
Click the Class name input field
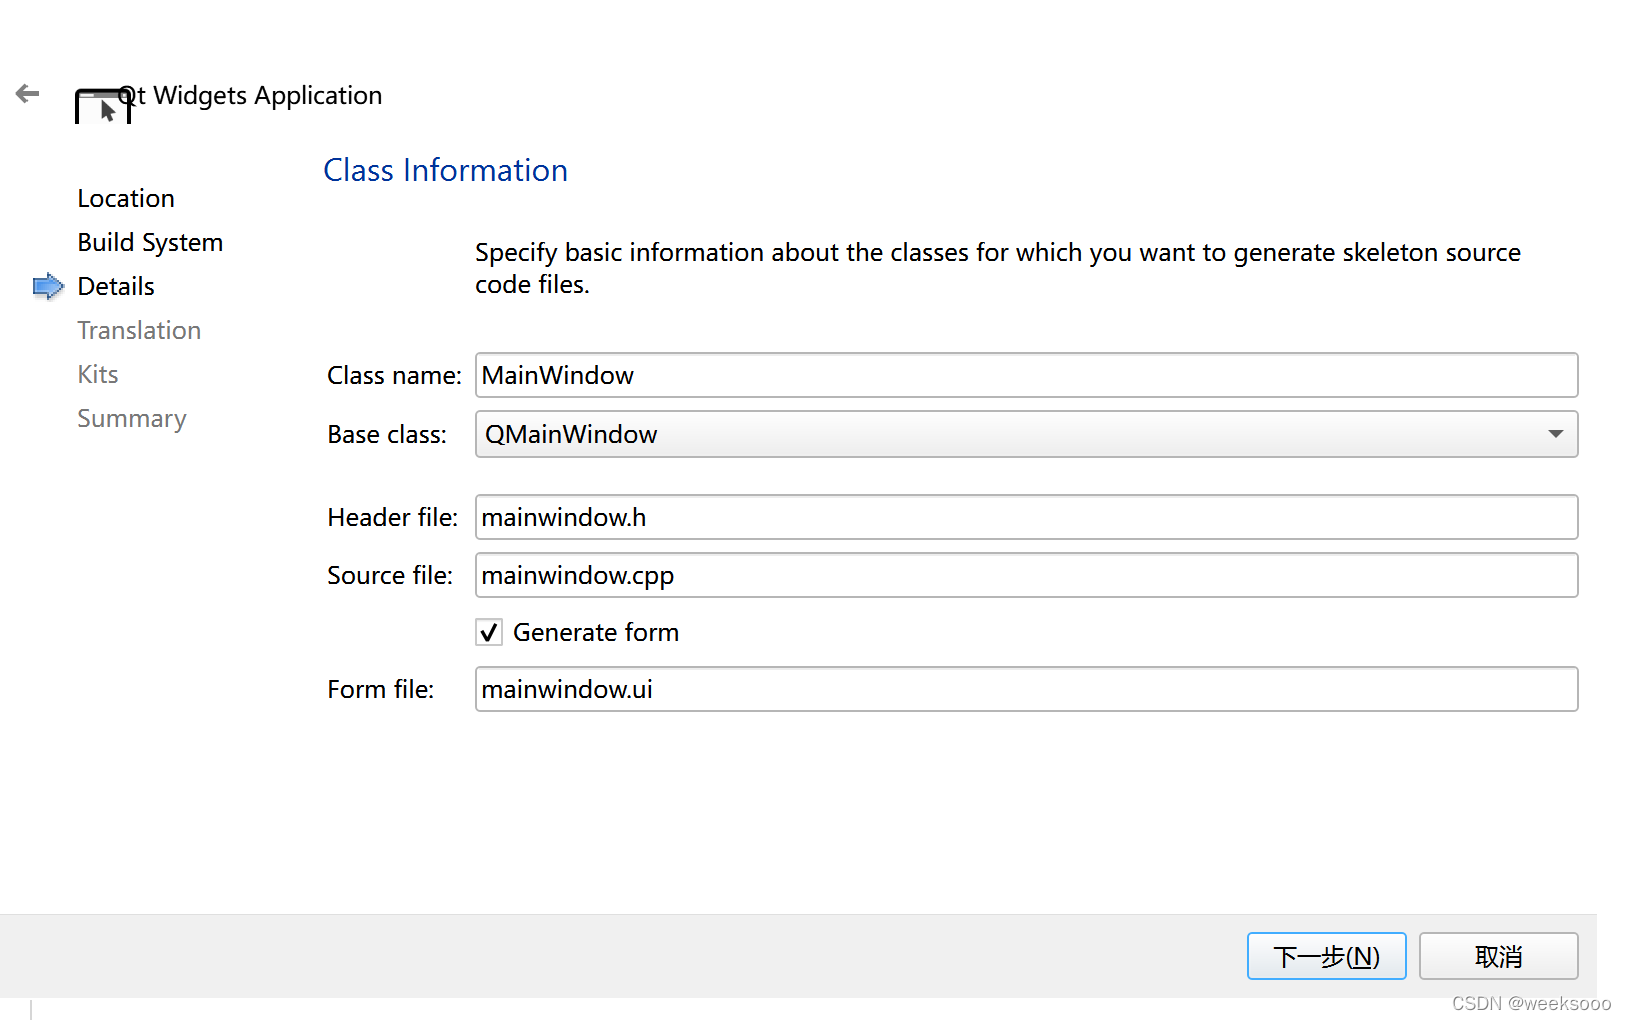tap(1026, 375)
